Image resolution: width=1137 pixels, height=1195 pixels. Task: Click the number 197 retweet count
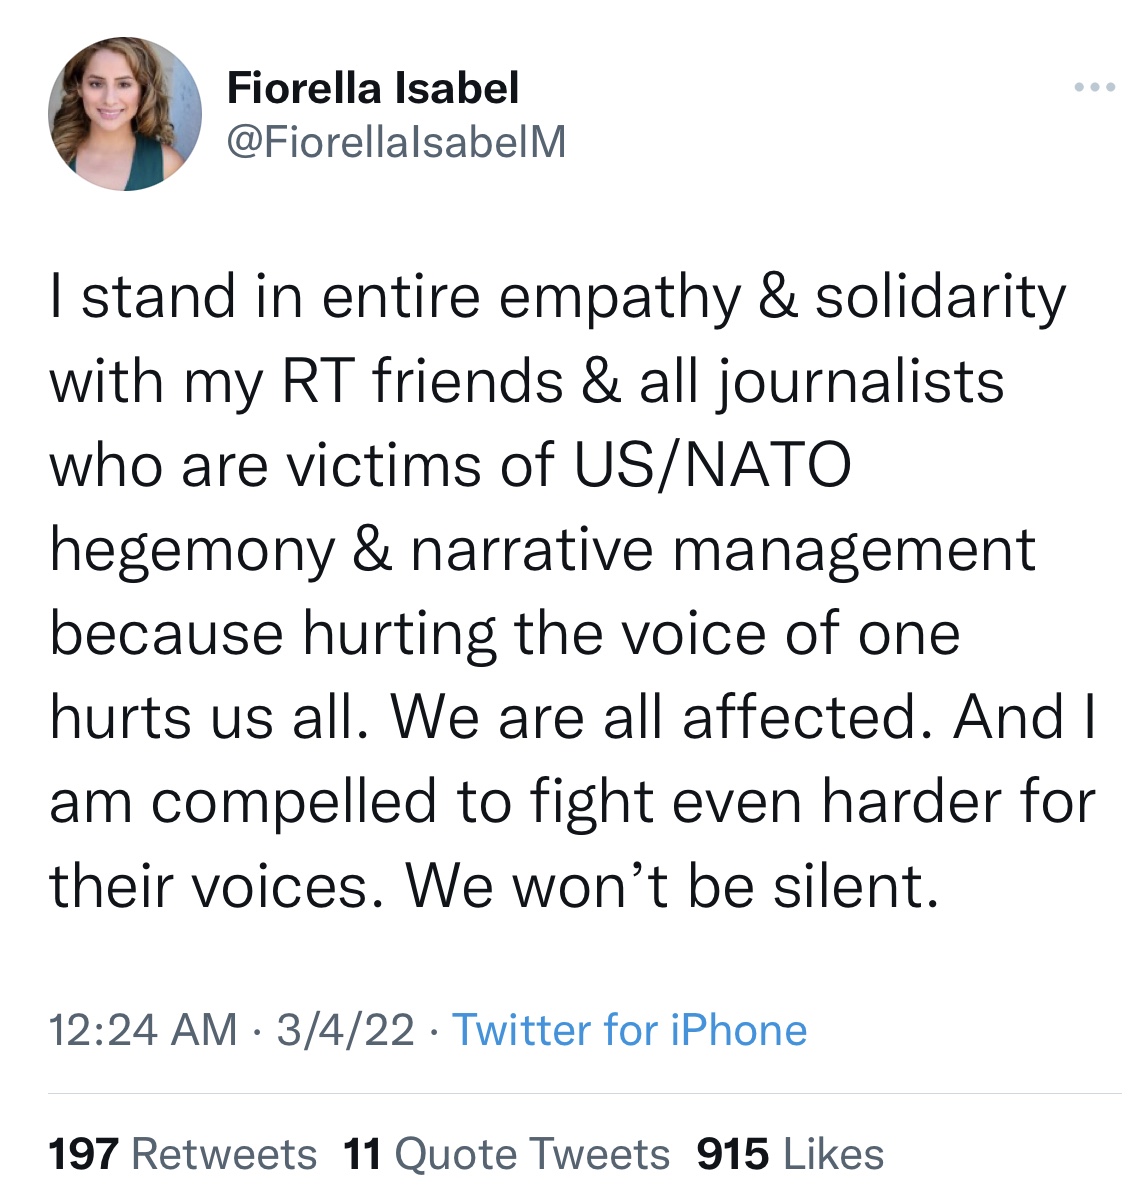point(84,1154)
